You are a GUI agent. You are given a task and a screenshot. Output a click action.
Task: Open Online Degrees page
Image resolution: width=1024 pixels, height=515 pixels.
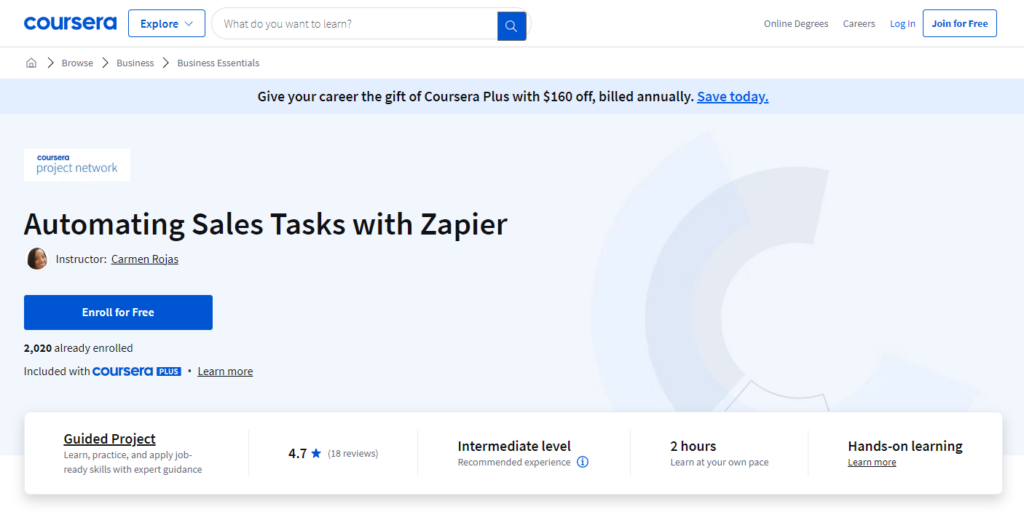pyautogui.click(x=796, y=23)
